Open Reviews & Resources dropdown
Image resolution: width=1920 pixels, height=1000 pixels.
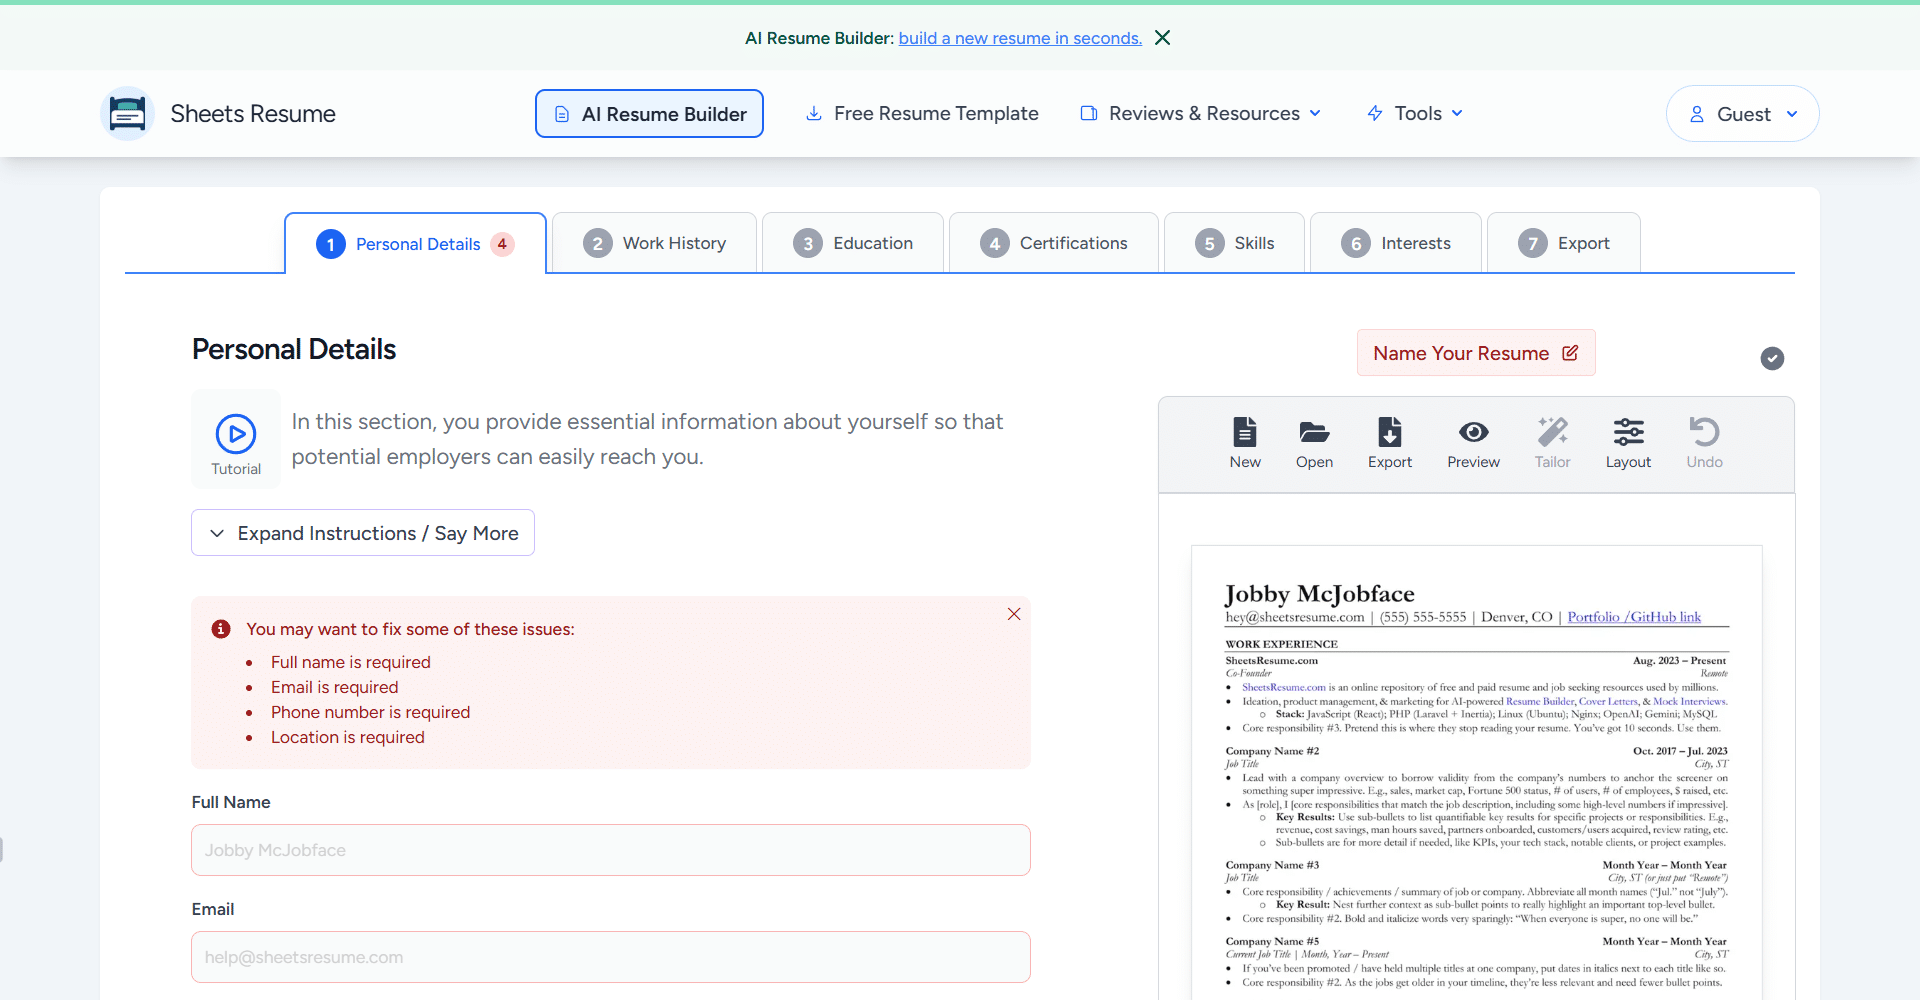(x=1201, y=114)
